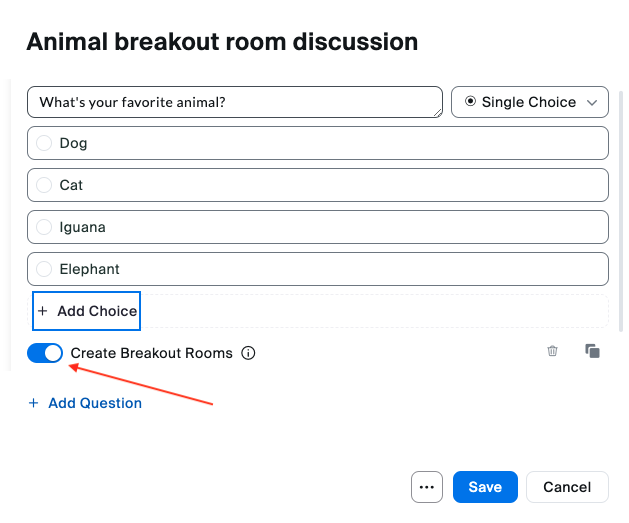Select the Dog radio button
The height and width of the screenshot is (523, 629).
click(44, 143)
